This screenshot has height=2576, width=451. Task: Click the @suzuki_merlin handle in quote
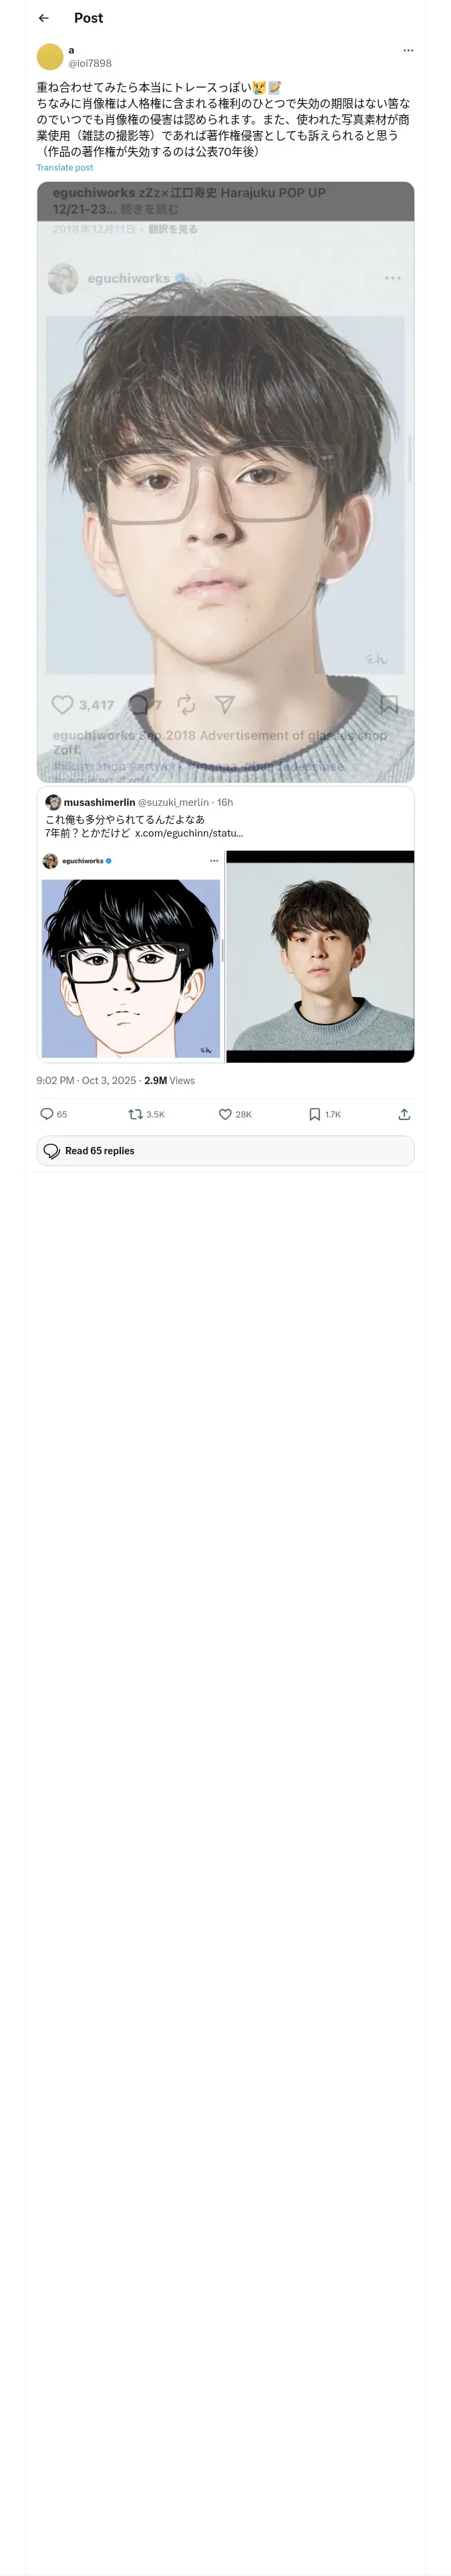(173, 802)
